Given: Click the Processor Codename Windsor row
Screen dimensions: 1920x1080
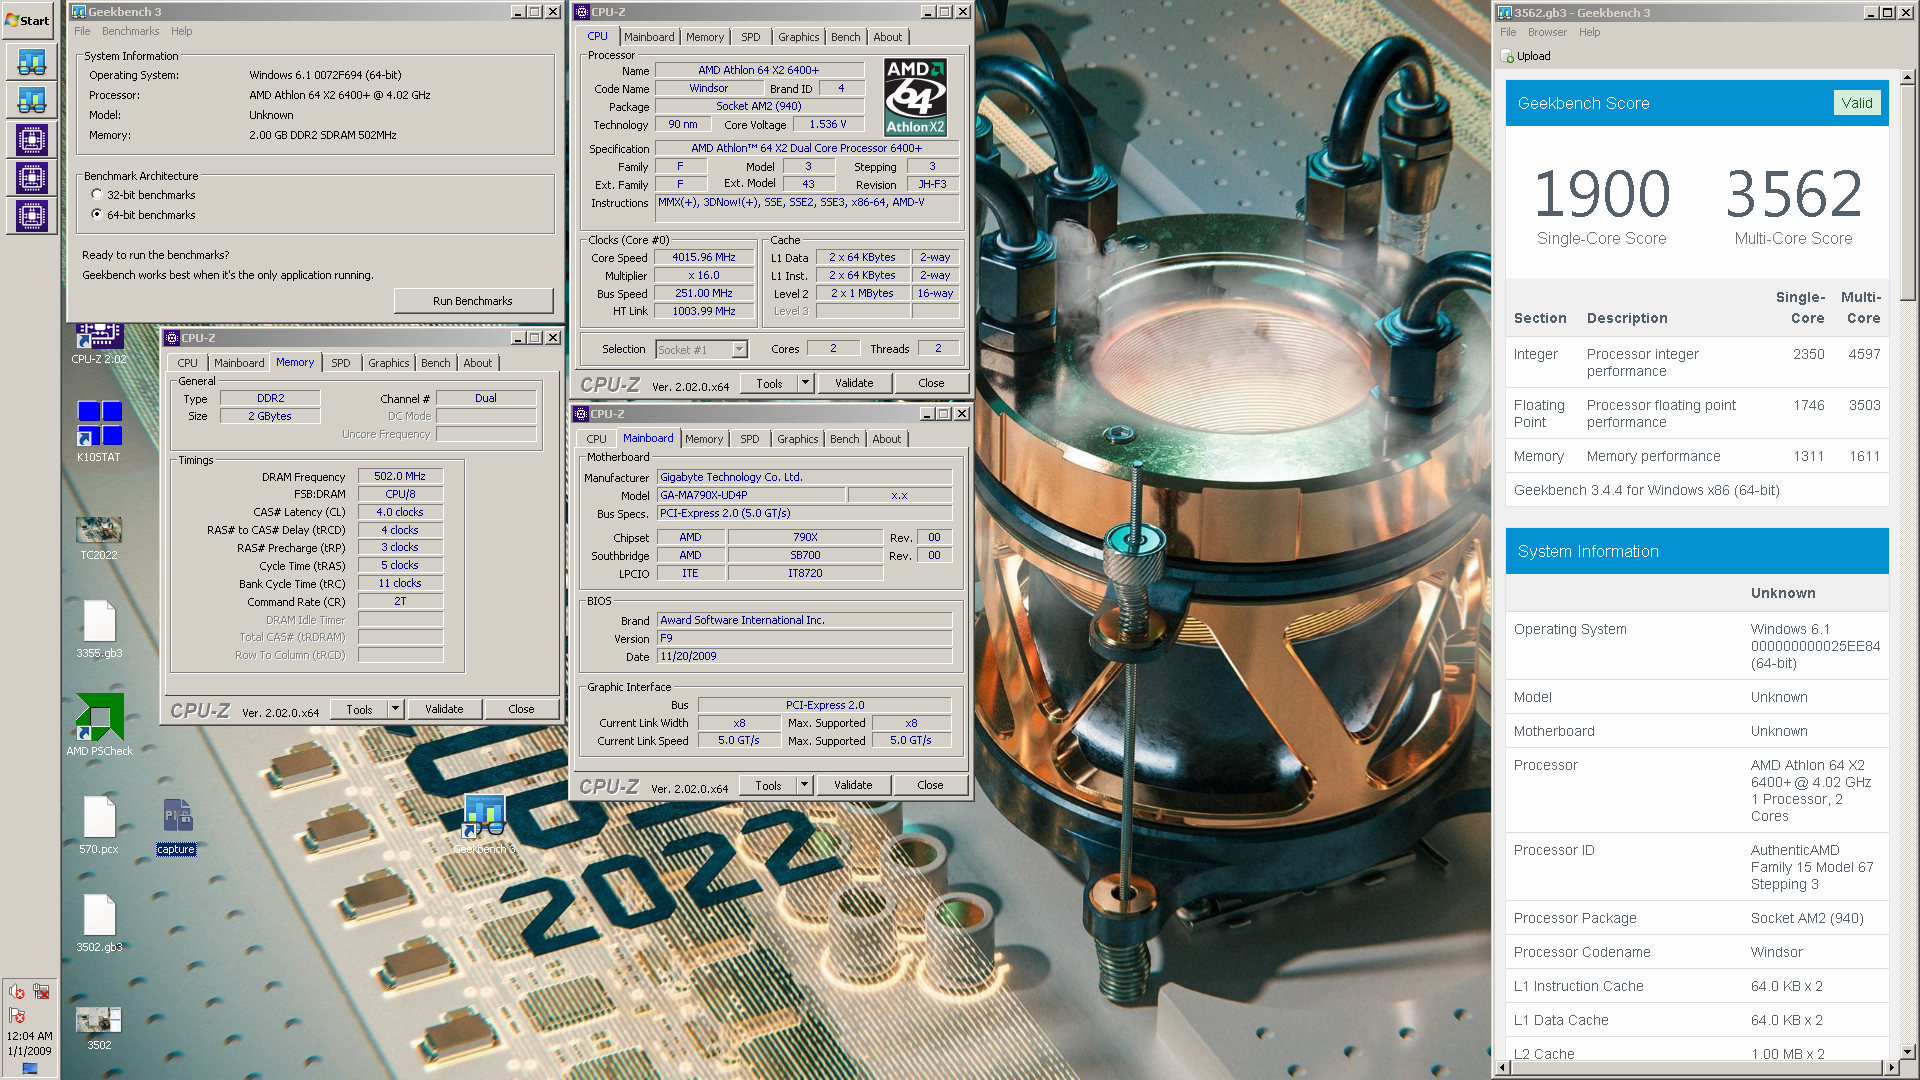Looking at the screenshot, I should (1697, 952).
